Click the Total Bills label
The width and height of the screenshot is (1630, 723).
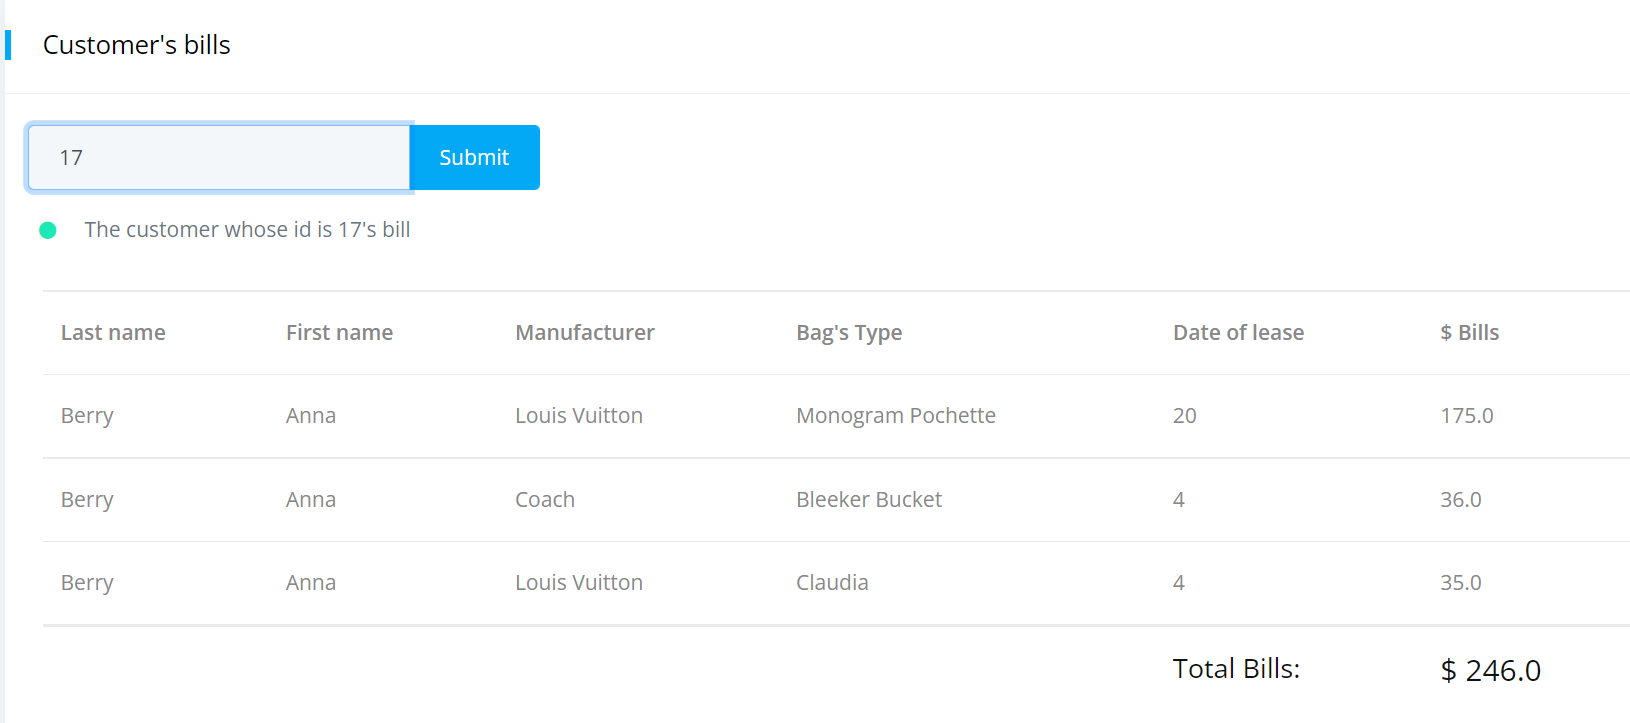click(1236, 669)
